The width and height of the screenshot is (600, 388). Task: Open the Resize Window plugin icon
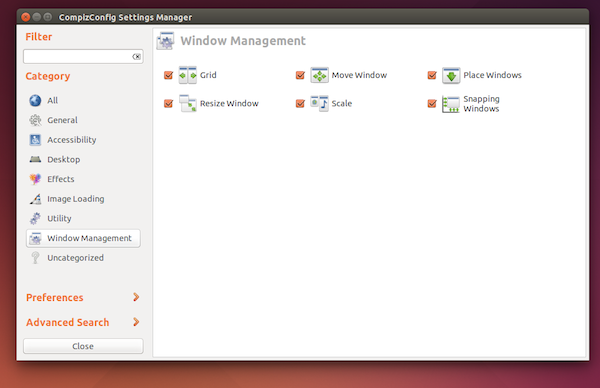[x=188, y=103]
